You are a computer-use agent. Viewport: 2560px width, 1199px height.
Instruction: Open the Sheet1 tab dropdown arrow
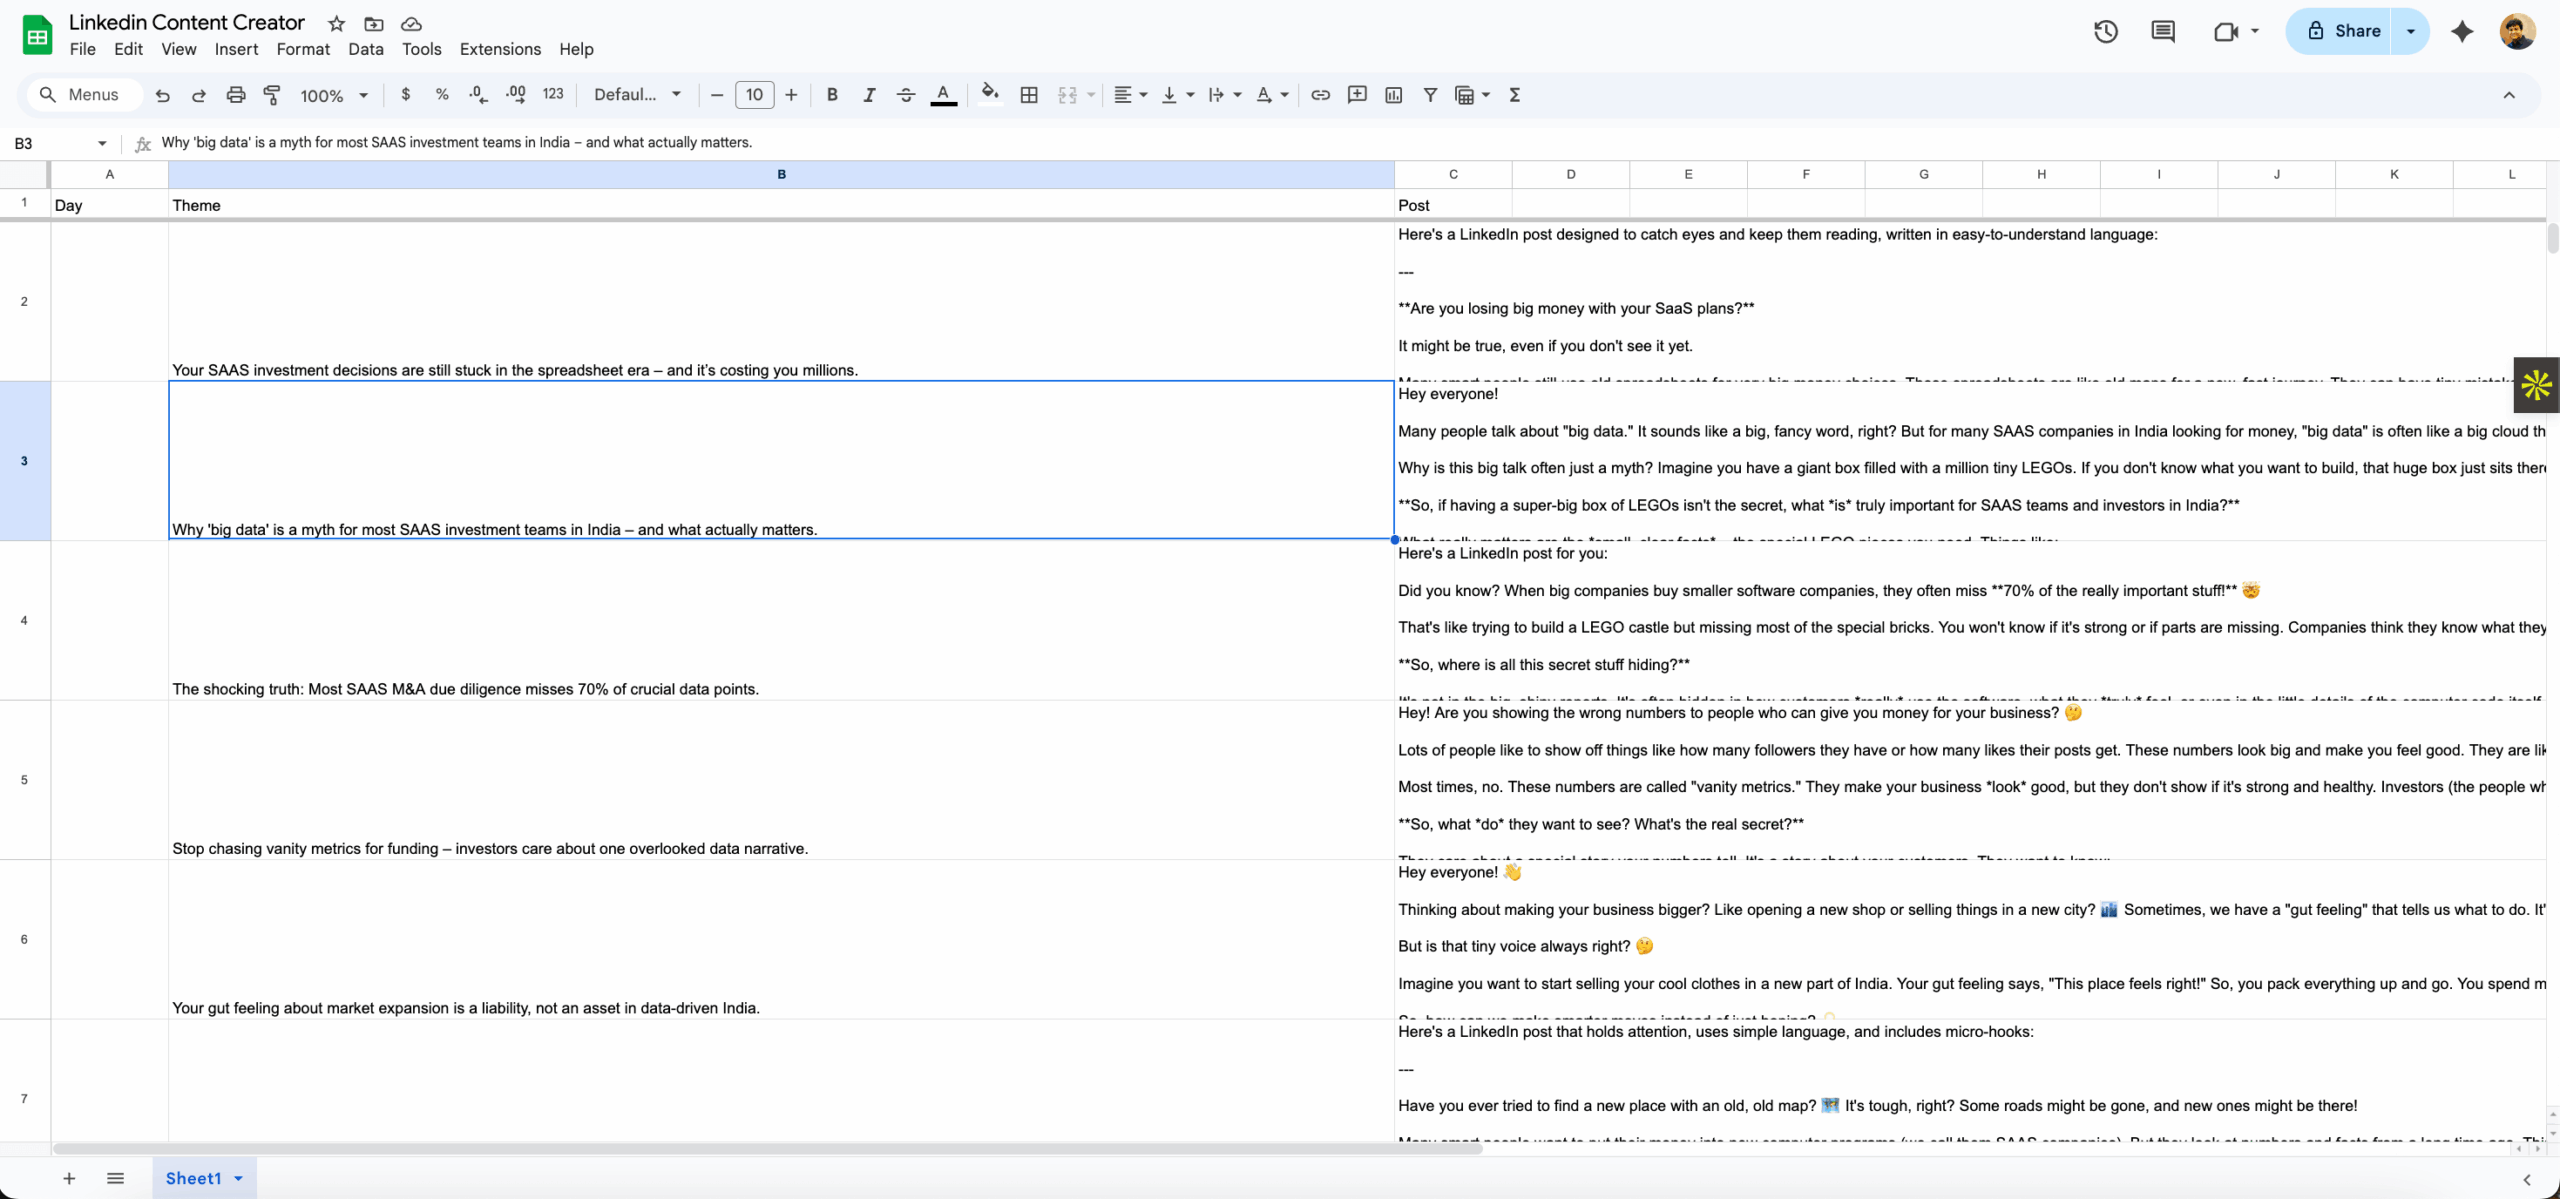[x=239, y=1178]
